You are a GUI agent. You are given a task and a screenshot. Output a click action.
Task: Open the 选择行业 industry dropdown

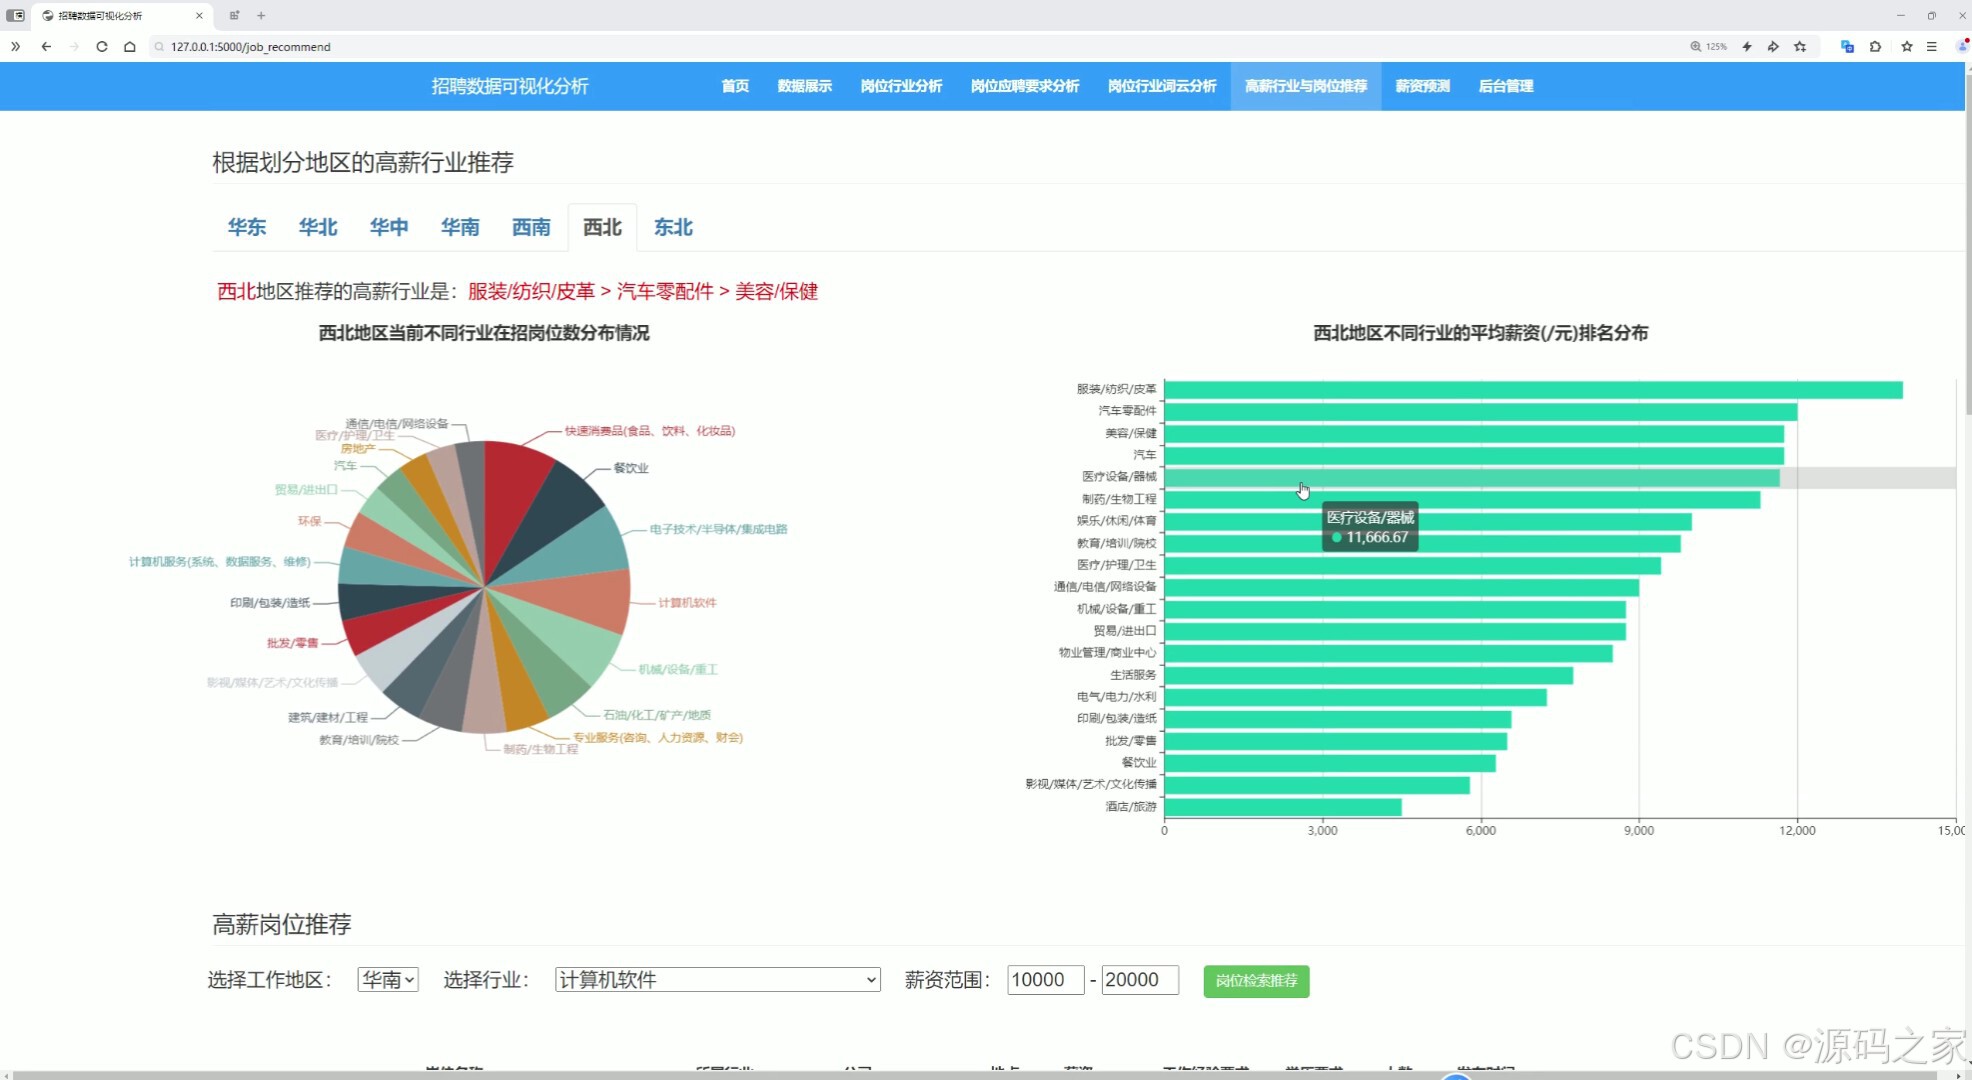point(717,980)
